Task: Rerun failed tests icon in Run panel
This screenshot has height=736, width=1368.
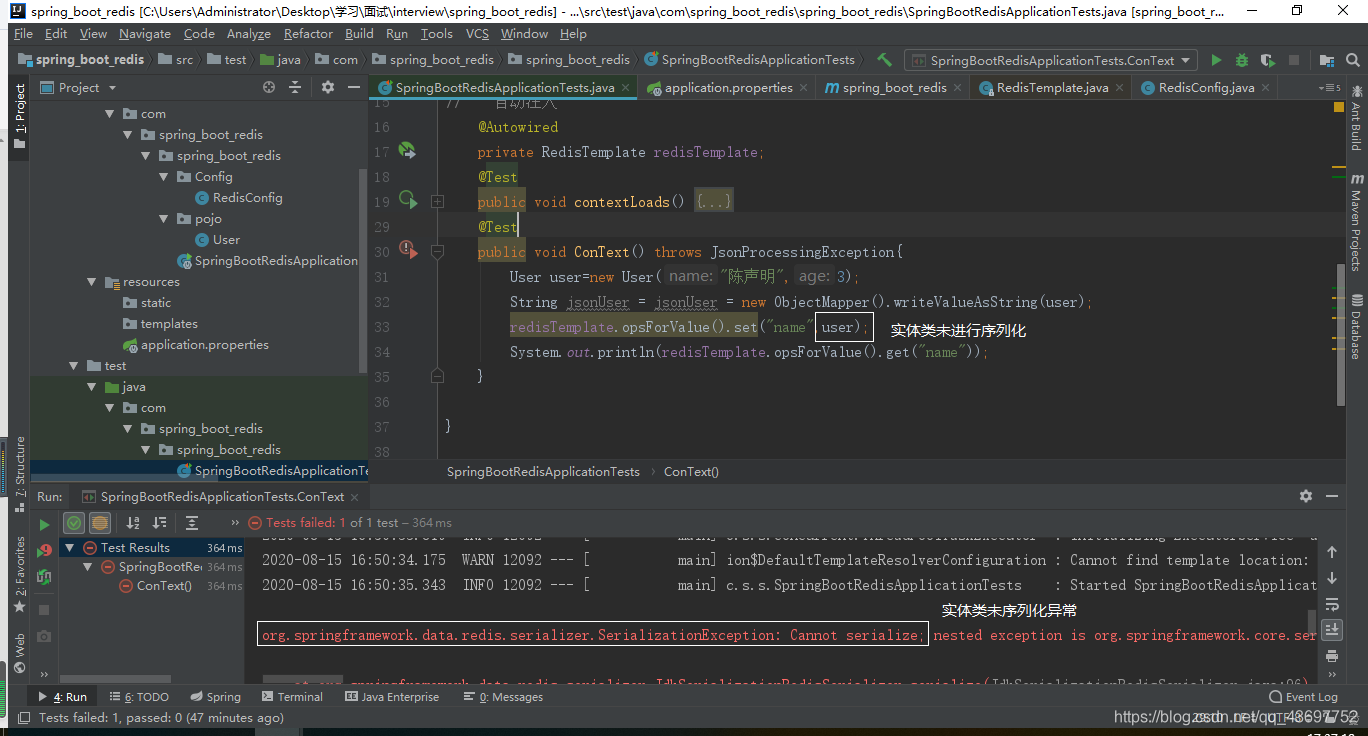Action: coord(44,550)
